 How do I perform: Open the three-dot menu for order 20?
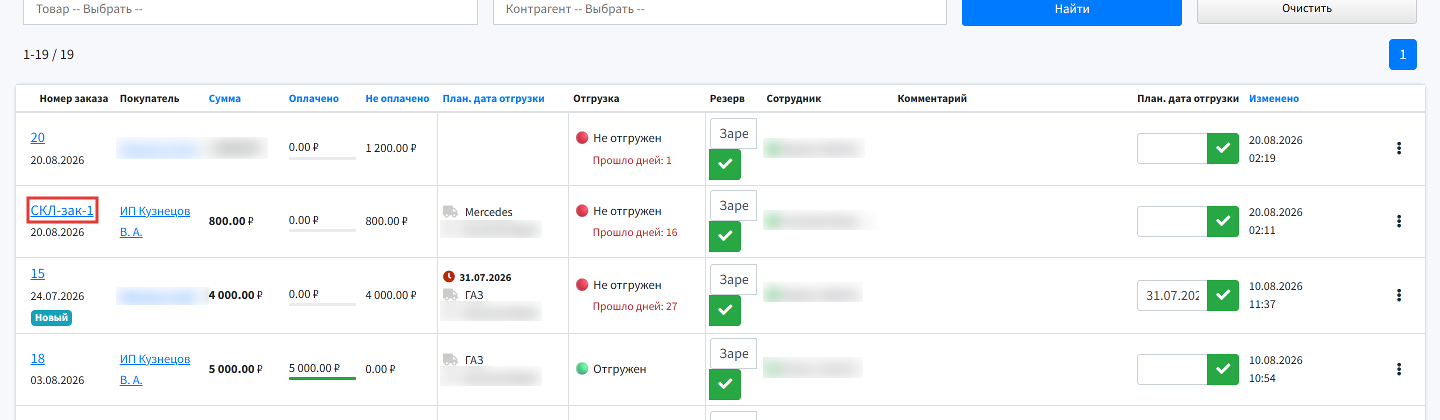pyautogui.click(x=1399, y=148)
